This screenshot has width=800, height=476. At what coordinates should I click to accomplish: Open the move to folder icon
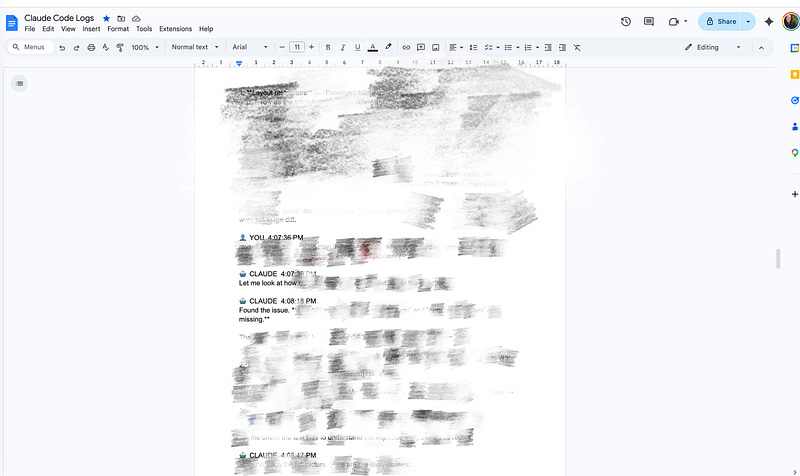[x=121, y=18]
